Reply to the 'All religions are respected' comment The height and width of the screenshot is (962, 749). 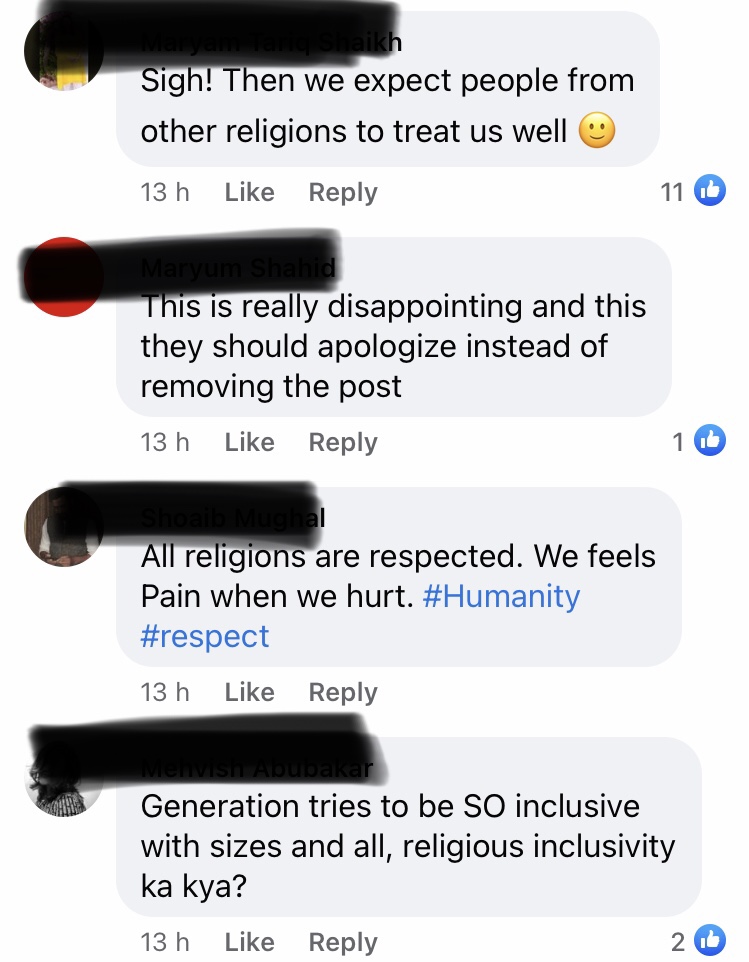(x=343, y=693)
